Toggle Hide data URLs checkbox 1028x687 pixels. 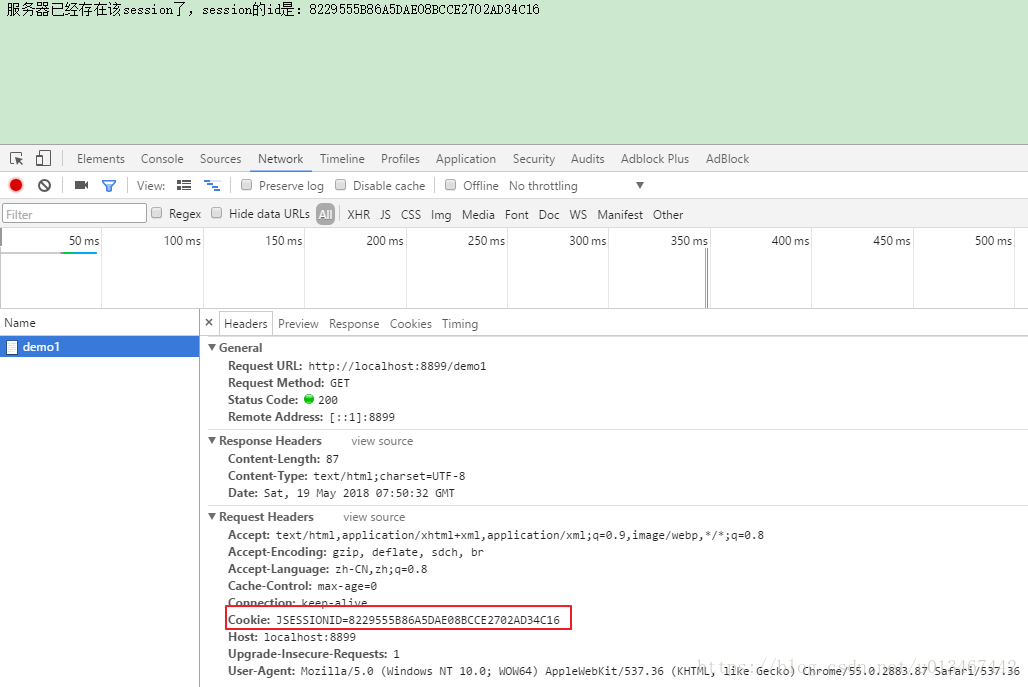click(216, 212)
